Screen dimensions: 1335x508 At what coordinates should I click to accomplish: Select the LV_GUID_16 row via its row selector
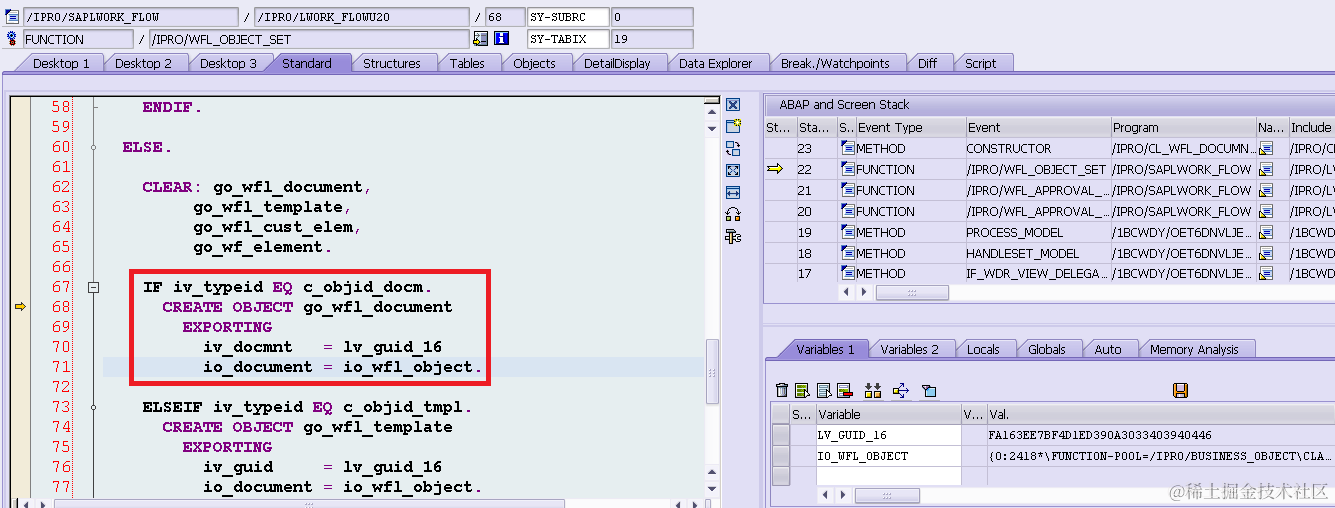pyautogui.click(x=780, y=435)
